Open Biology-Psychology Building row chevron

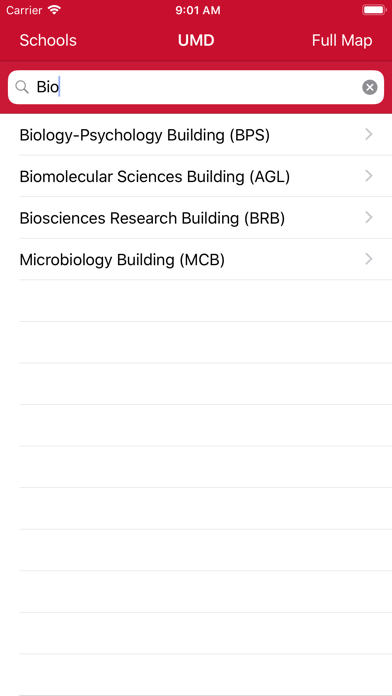(368, 134)
